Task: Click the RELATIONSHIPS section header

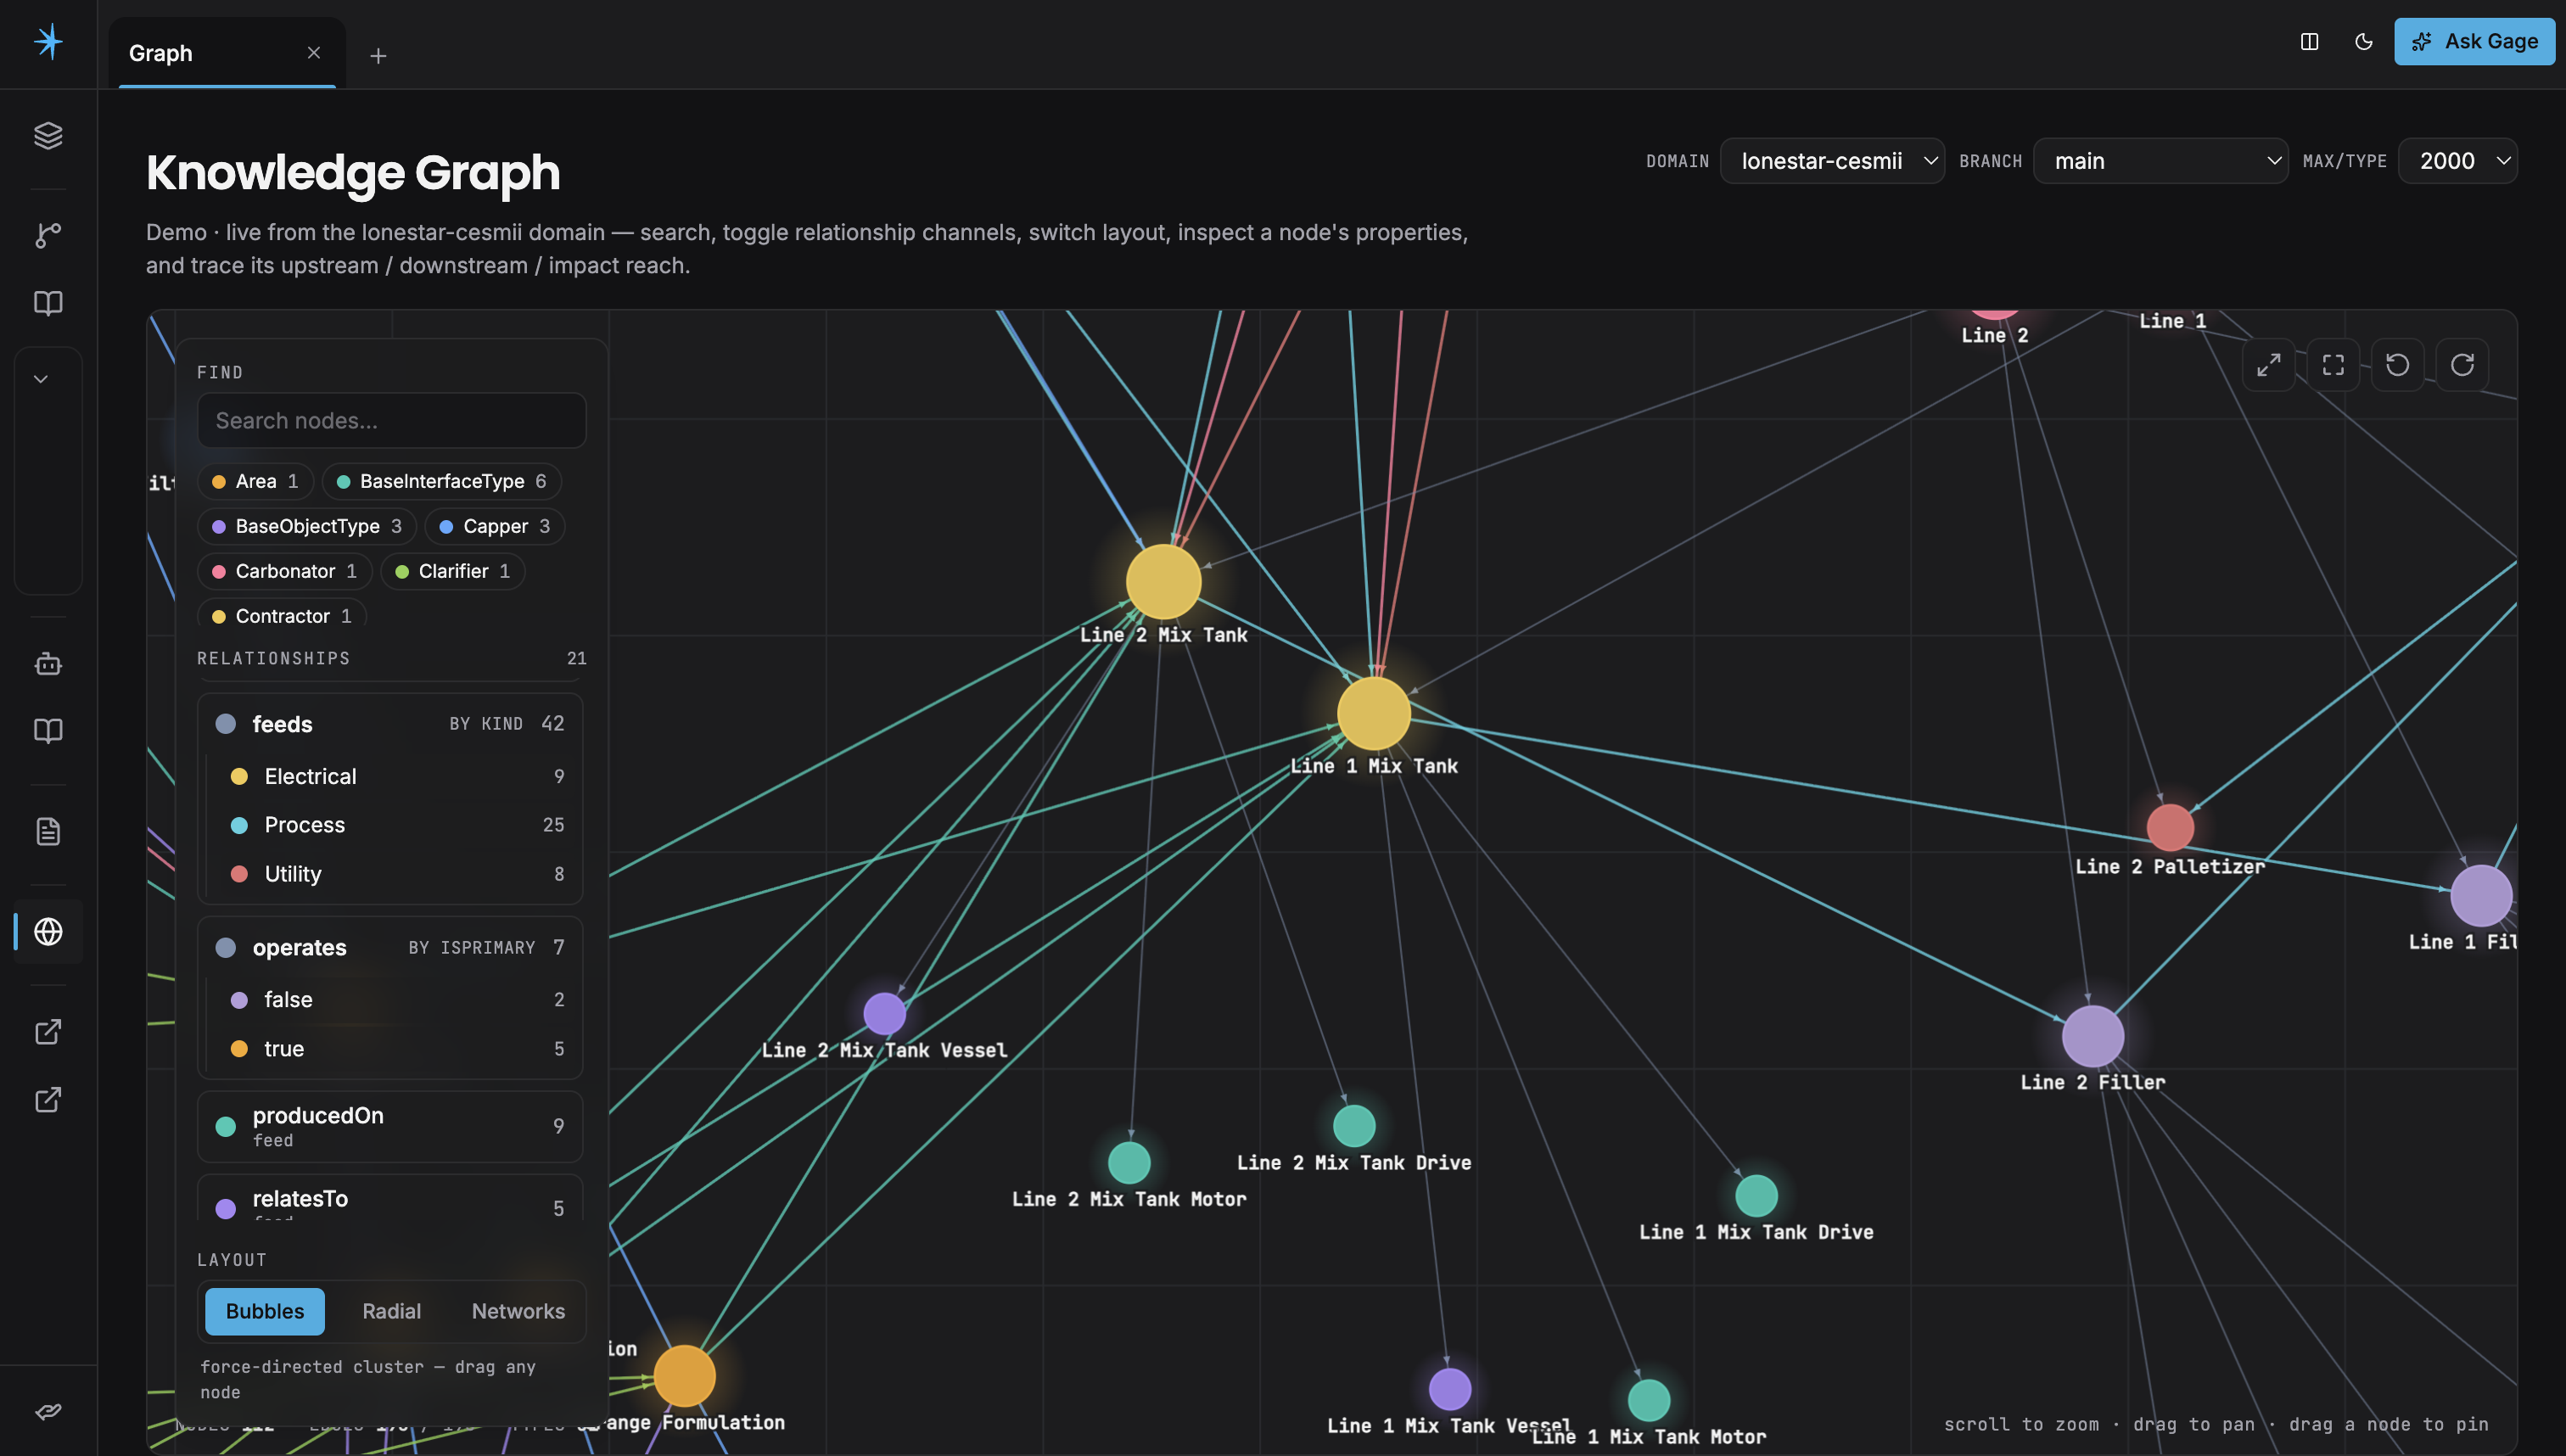Action: (274, 658)
